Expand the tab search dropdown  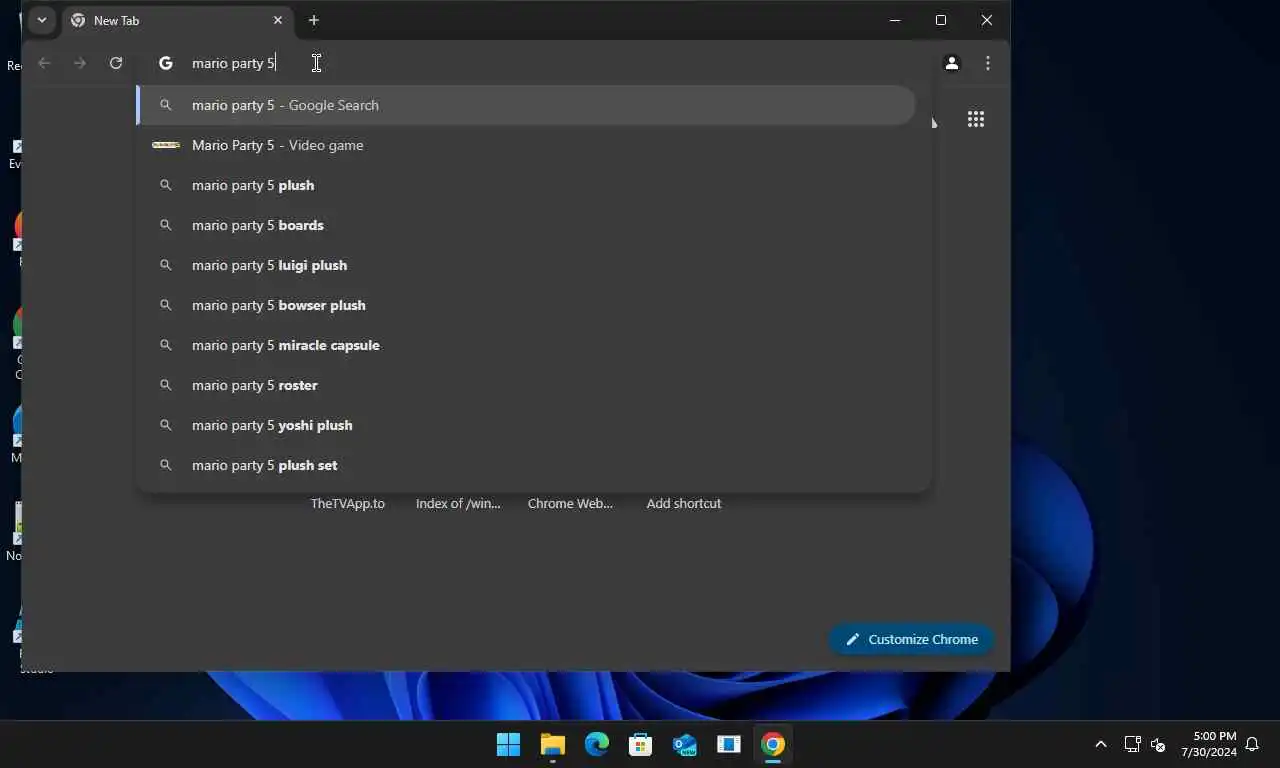(x=41, y=20)
